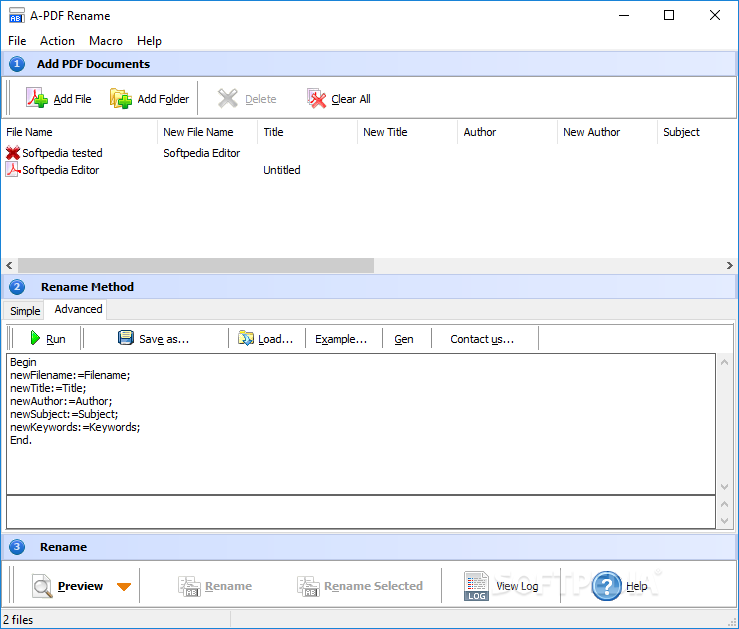Click the Clear All icon
Screen dimensions: 739x629
[316, 98]
